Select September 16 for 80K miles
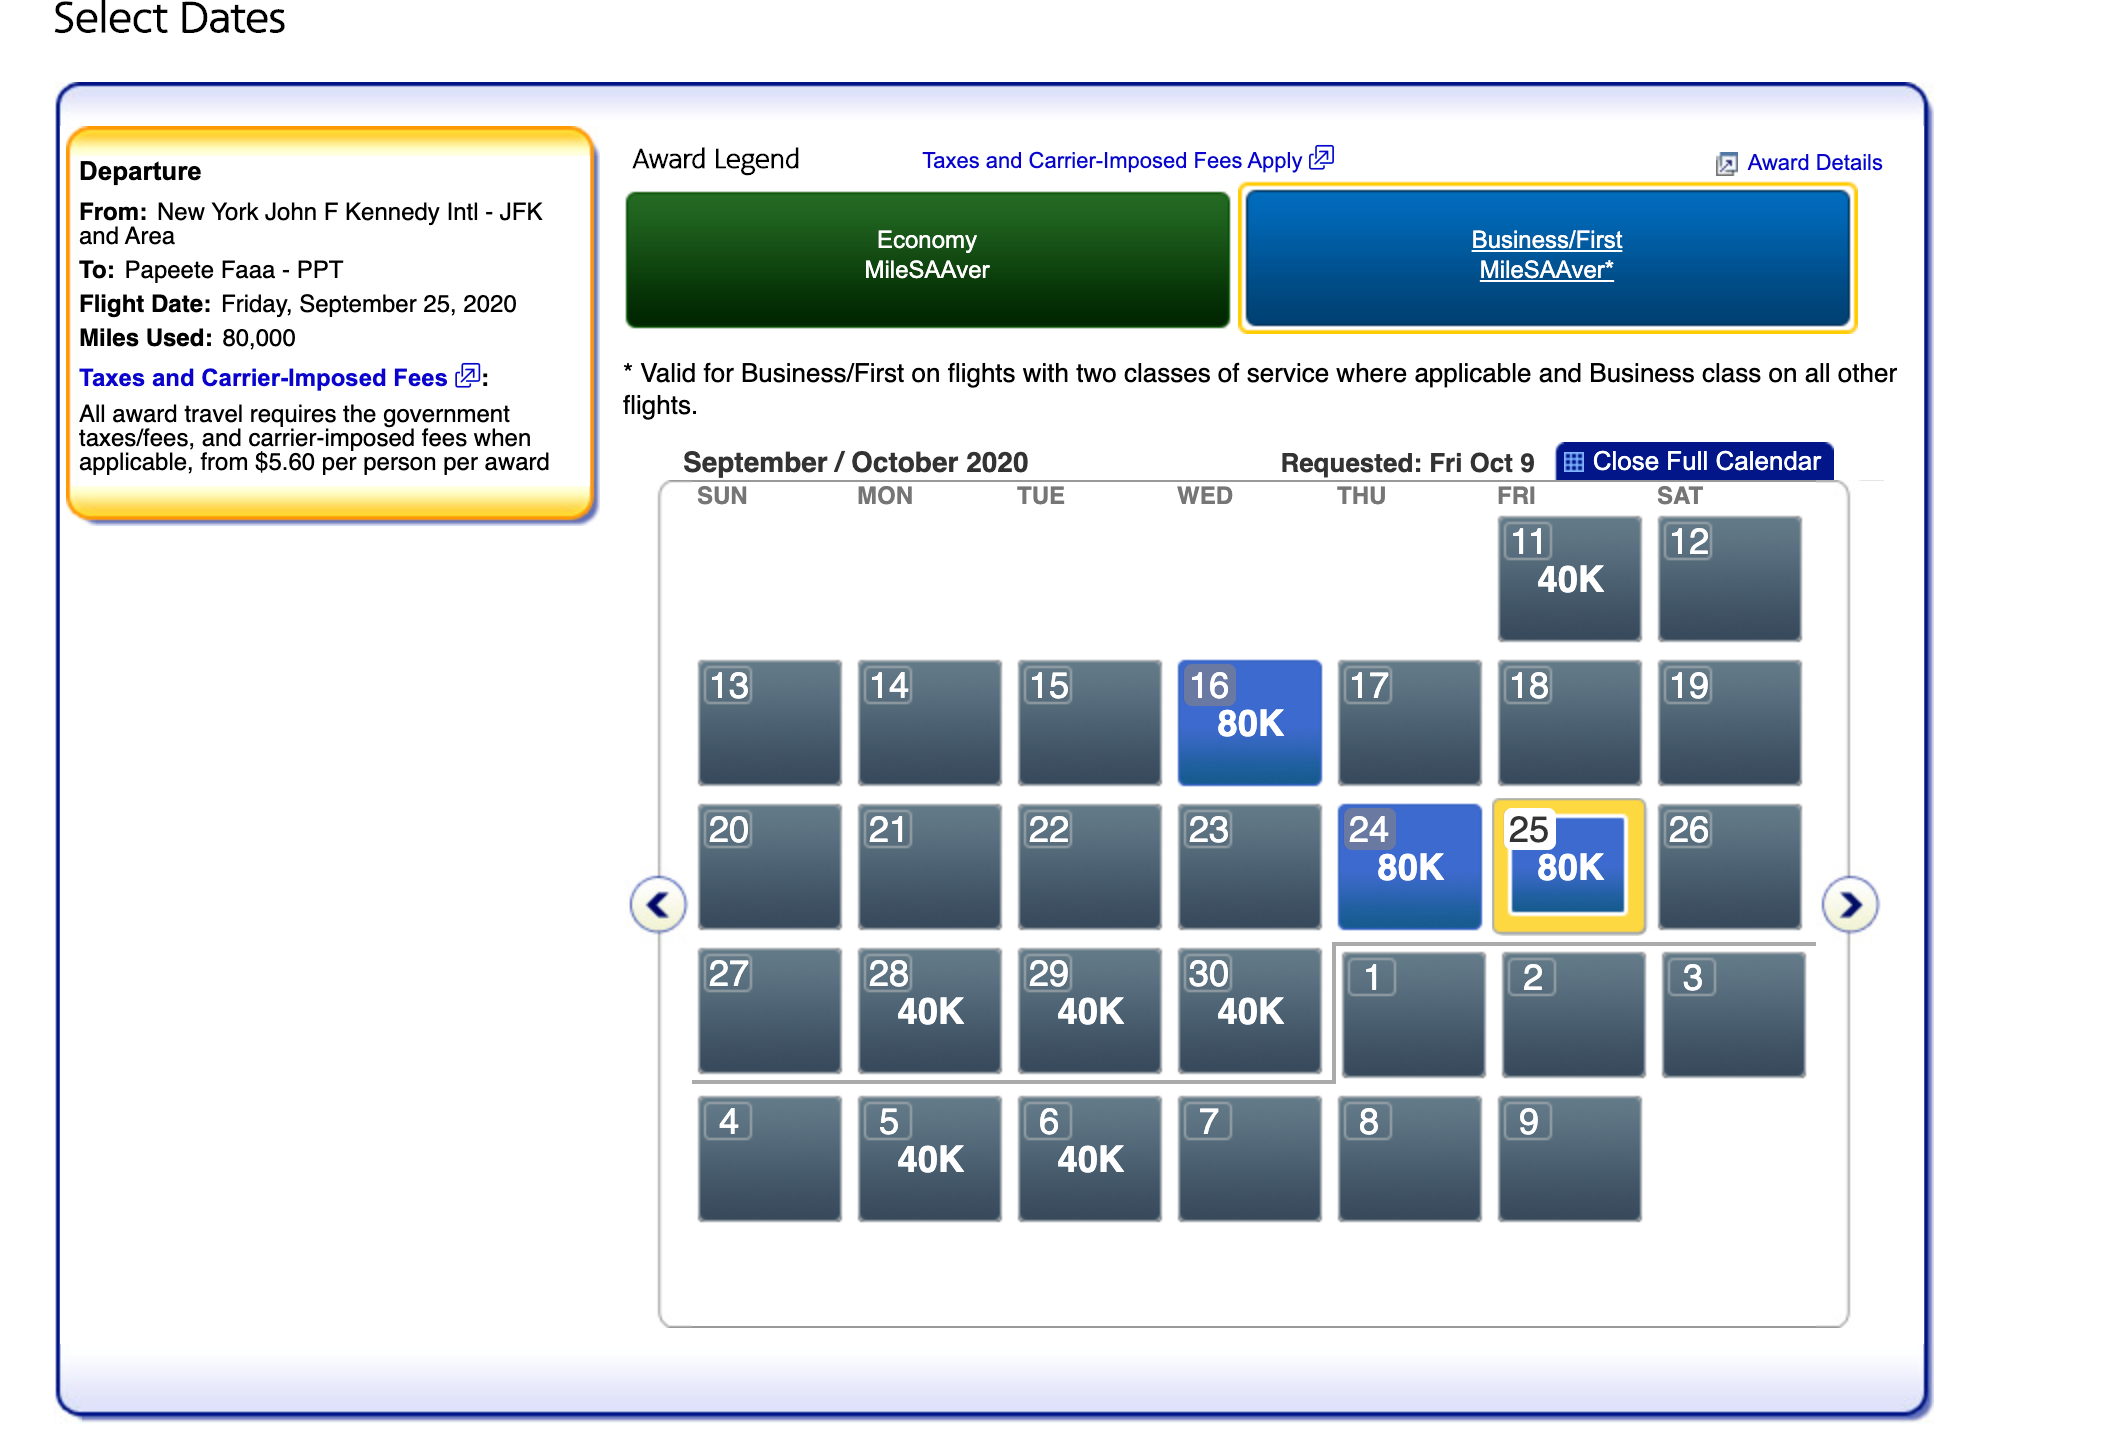This screenshot has width=2114, height=1438. [x=1249, y=722]
